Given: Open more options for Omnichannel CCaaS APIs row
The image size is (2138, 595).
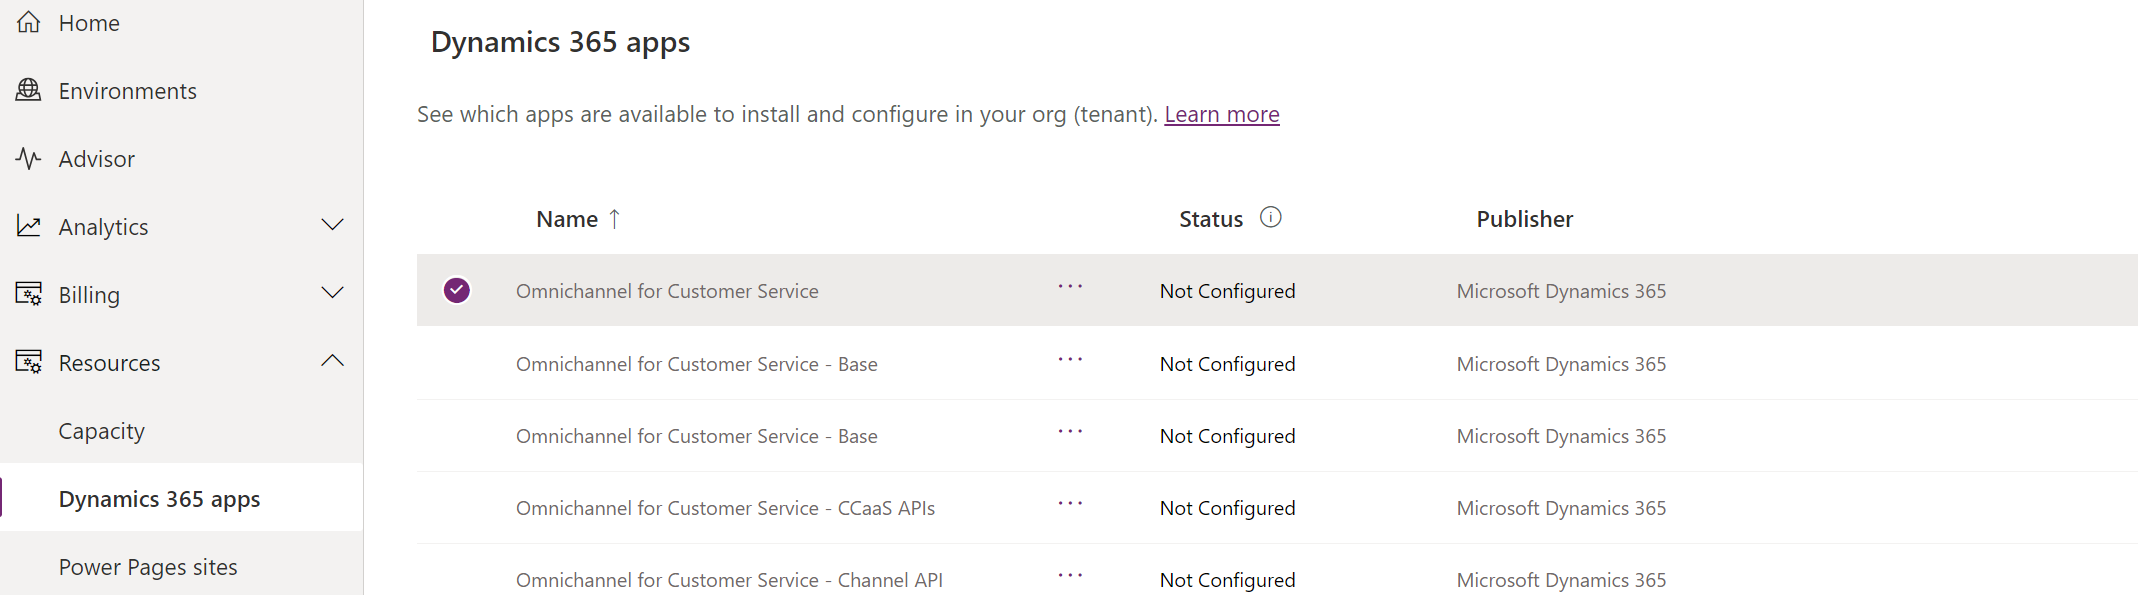Looking at the screenshot, I should pyautogui.click(x=1070, y=504).
